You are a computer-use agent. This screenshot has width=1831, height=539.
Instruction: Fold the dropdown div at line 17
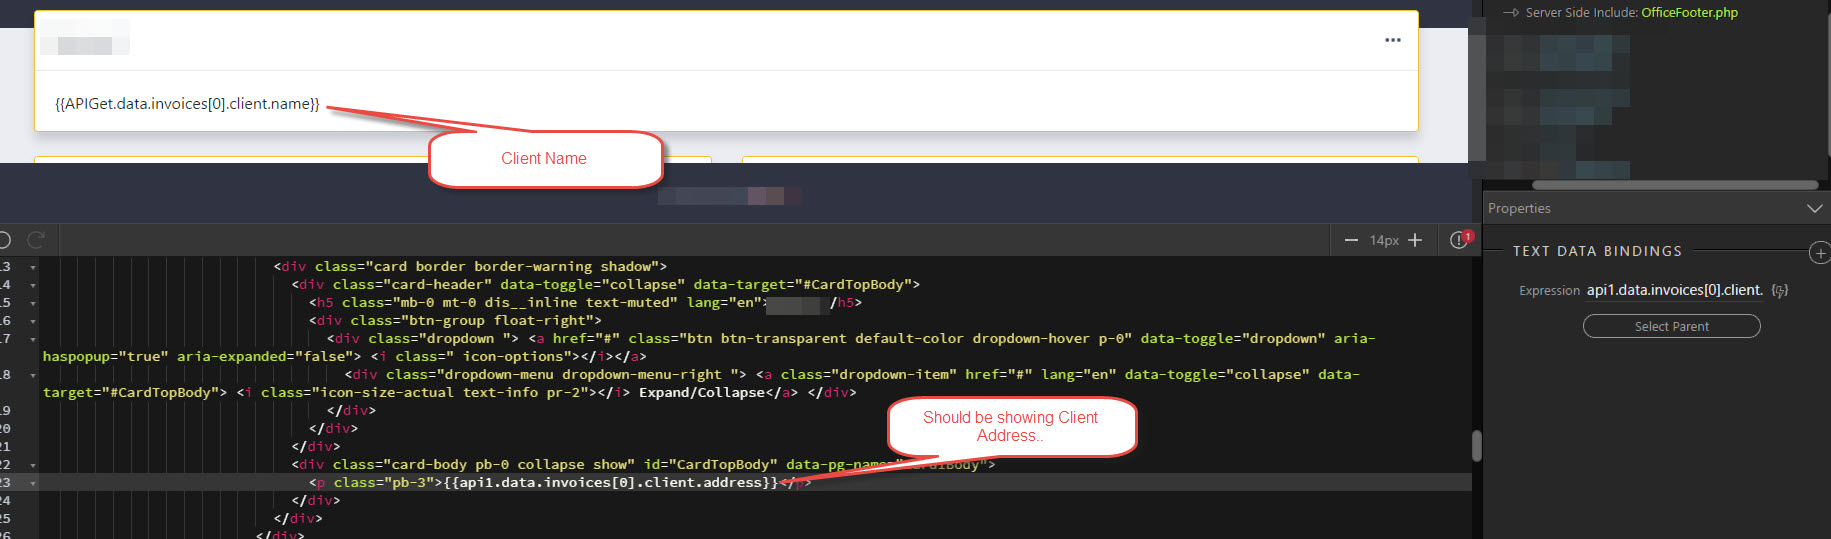point(33,339)
